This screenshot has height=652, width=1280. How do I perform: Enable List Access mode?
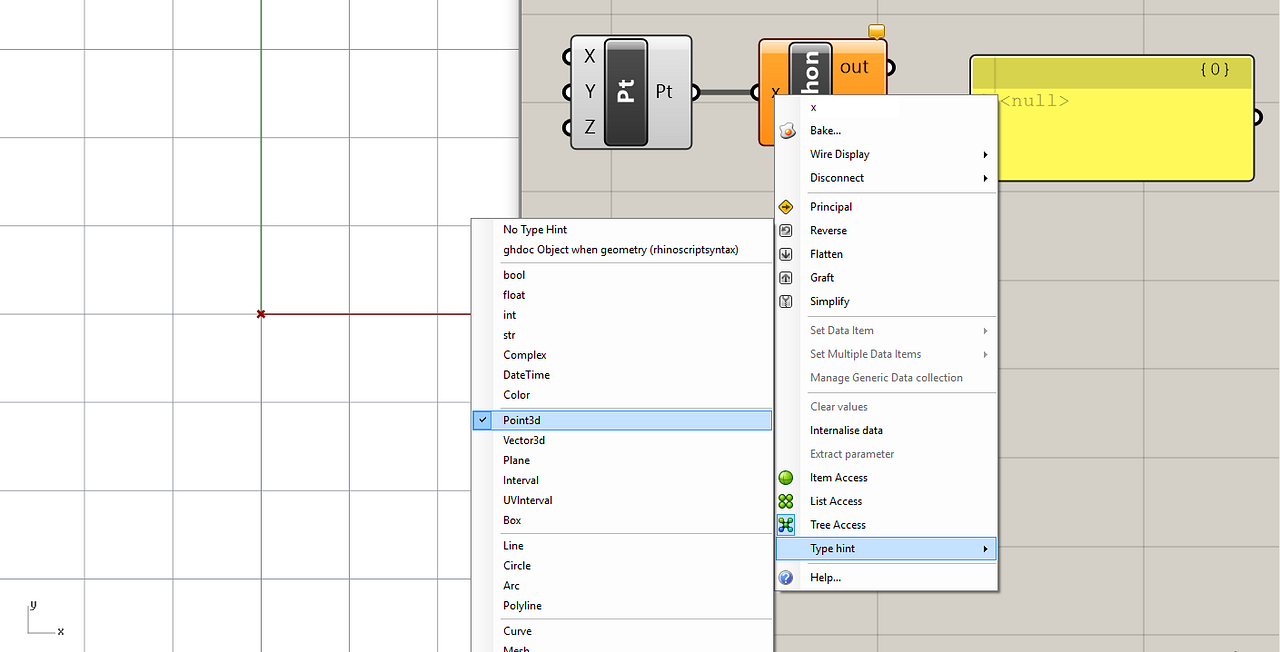click(x=836, y=501)
